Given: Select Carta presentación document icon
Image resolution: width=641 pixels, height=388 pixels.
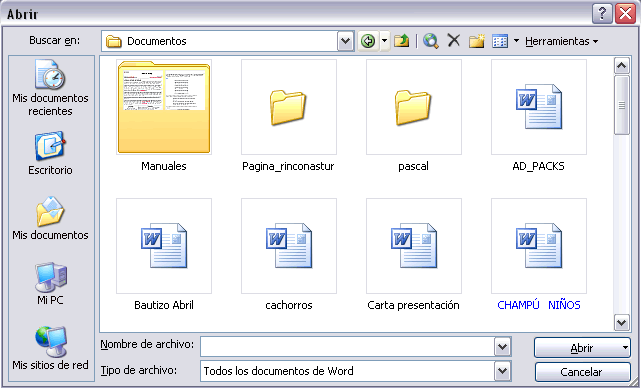Looking at the screenshot, I should 414,246.
